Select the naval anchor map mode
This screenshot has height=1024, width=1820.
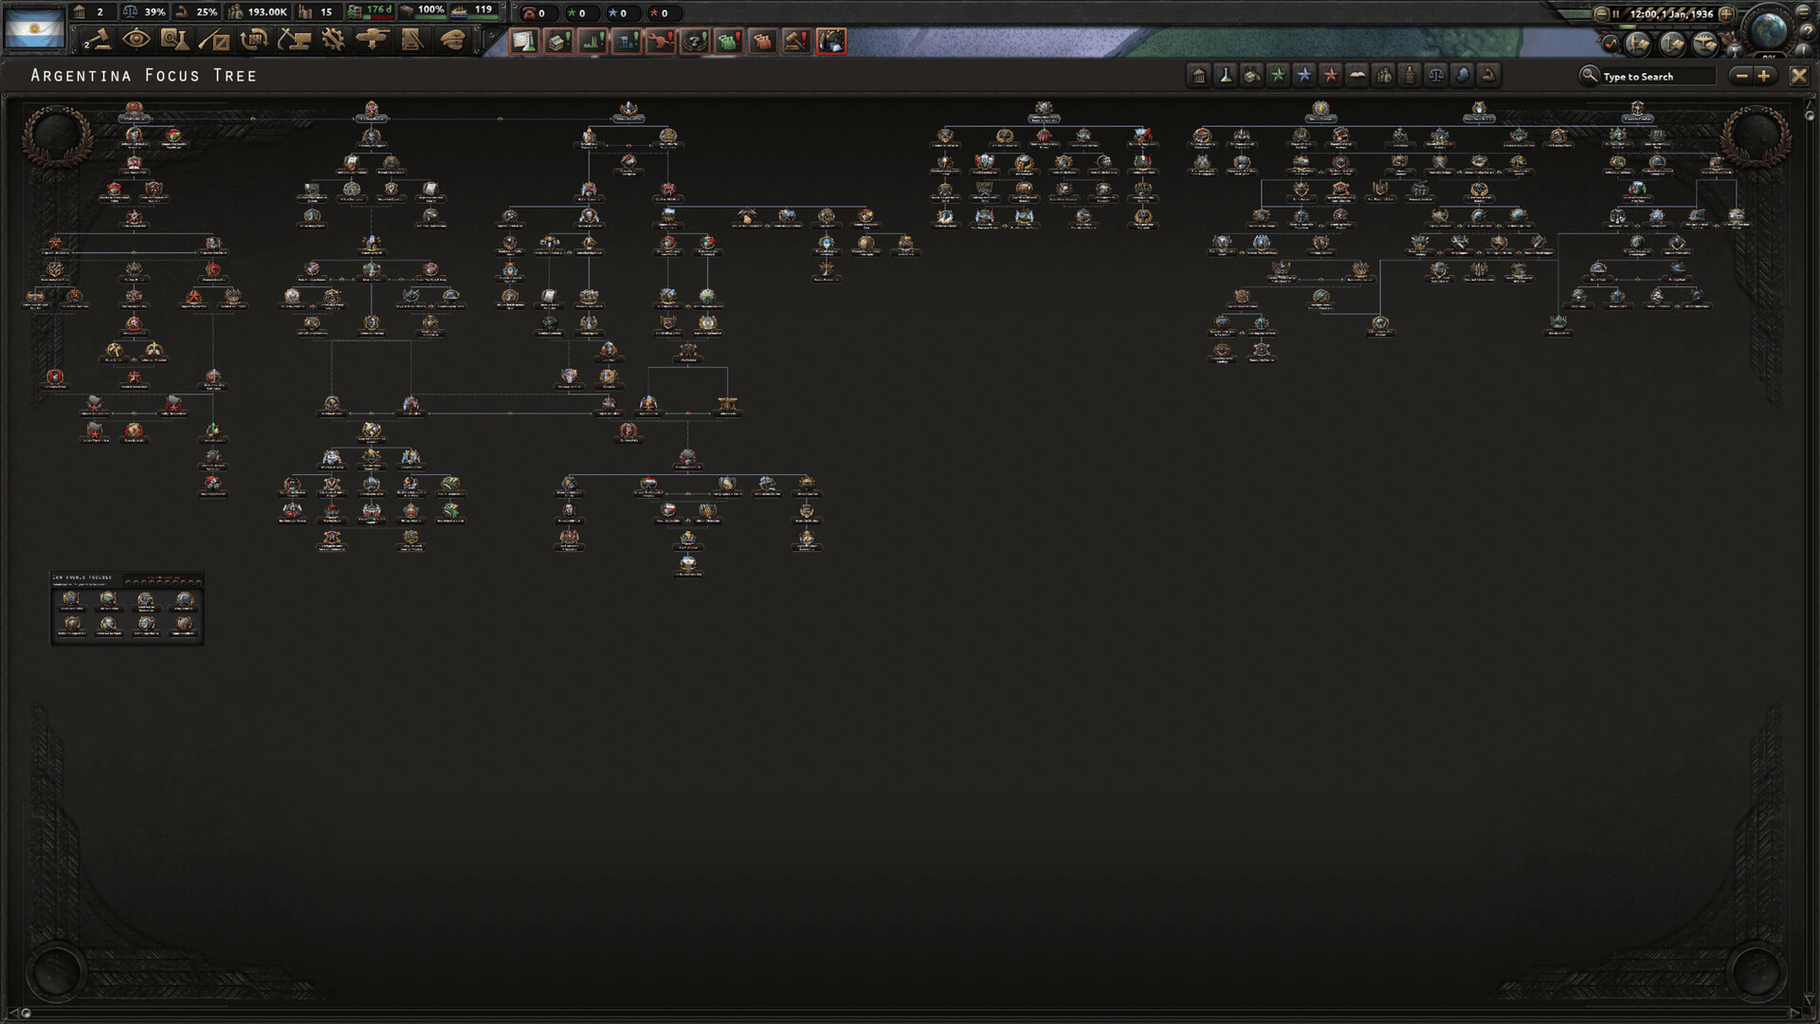pyautogui.click(x=1672, y=45)
